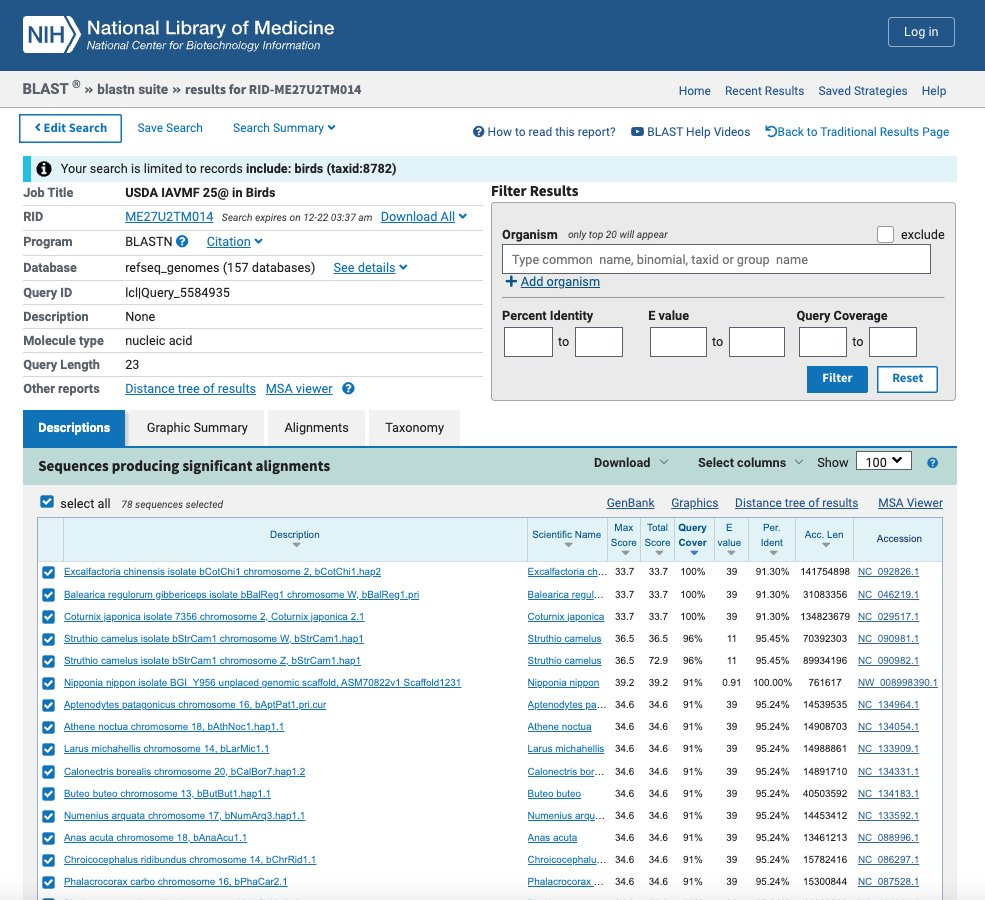The height and width of the screenshot is (900, 985).
Task: Open BLASTN program help question icon
Action: coord(182,241)
